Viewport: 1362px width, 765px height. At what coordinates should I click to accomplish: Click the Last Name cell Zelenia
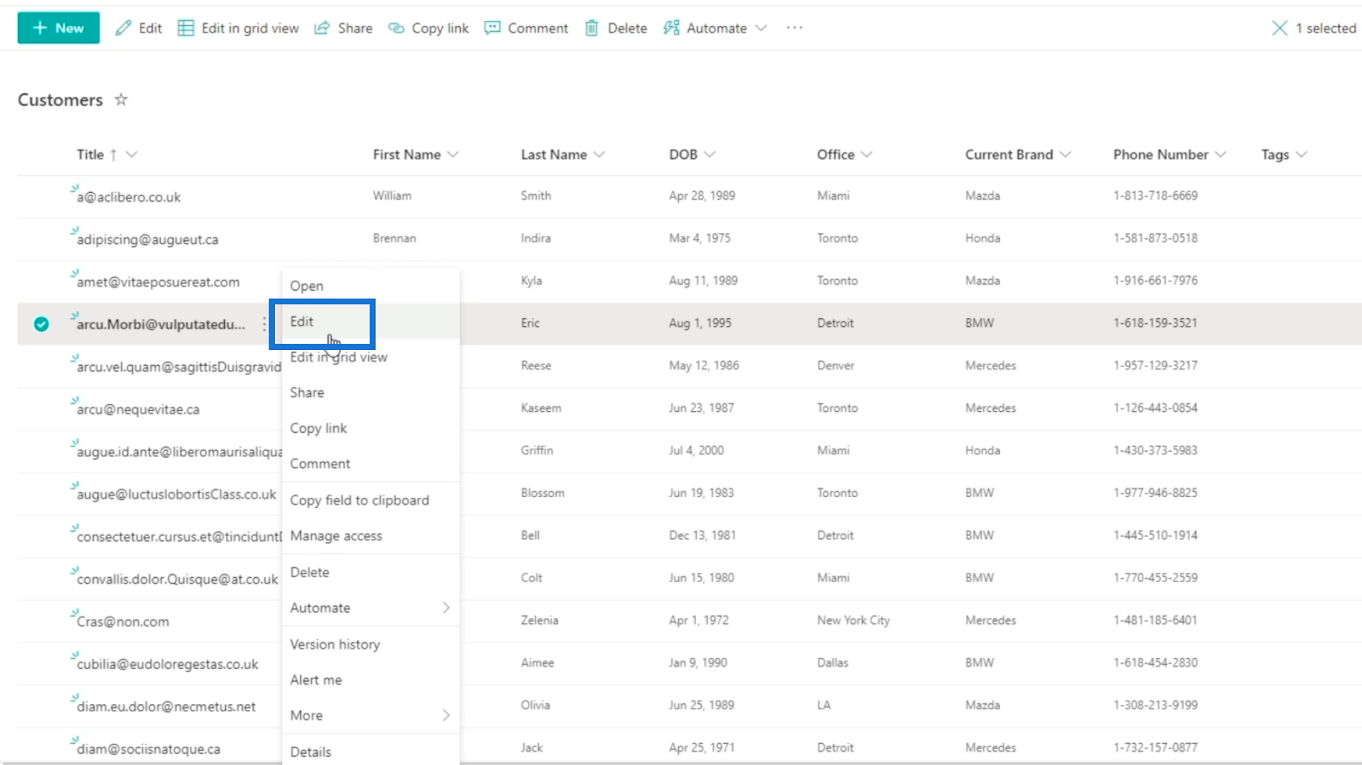coord(540,620)
